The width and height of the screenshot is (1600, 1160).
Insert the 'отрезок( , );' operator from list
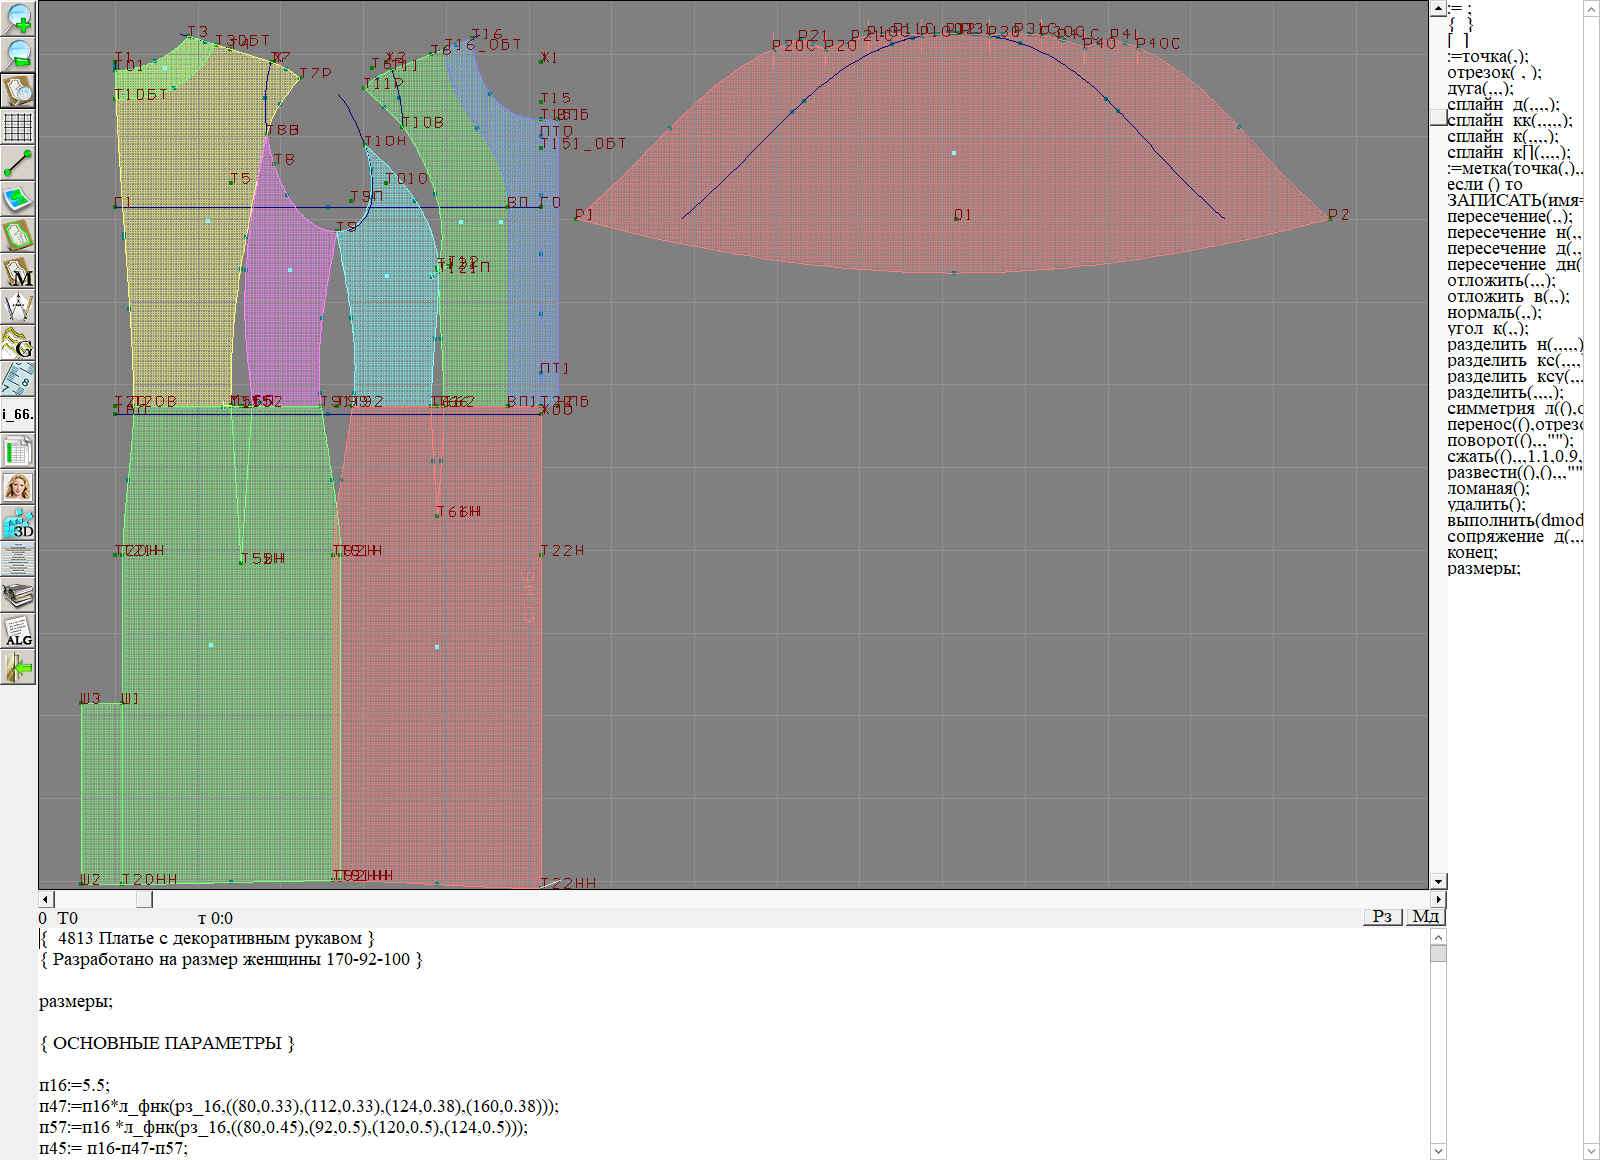(1494, 73)
